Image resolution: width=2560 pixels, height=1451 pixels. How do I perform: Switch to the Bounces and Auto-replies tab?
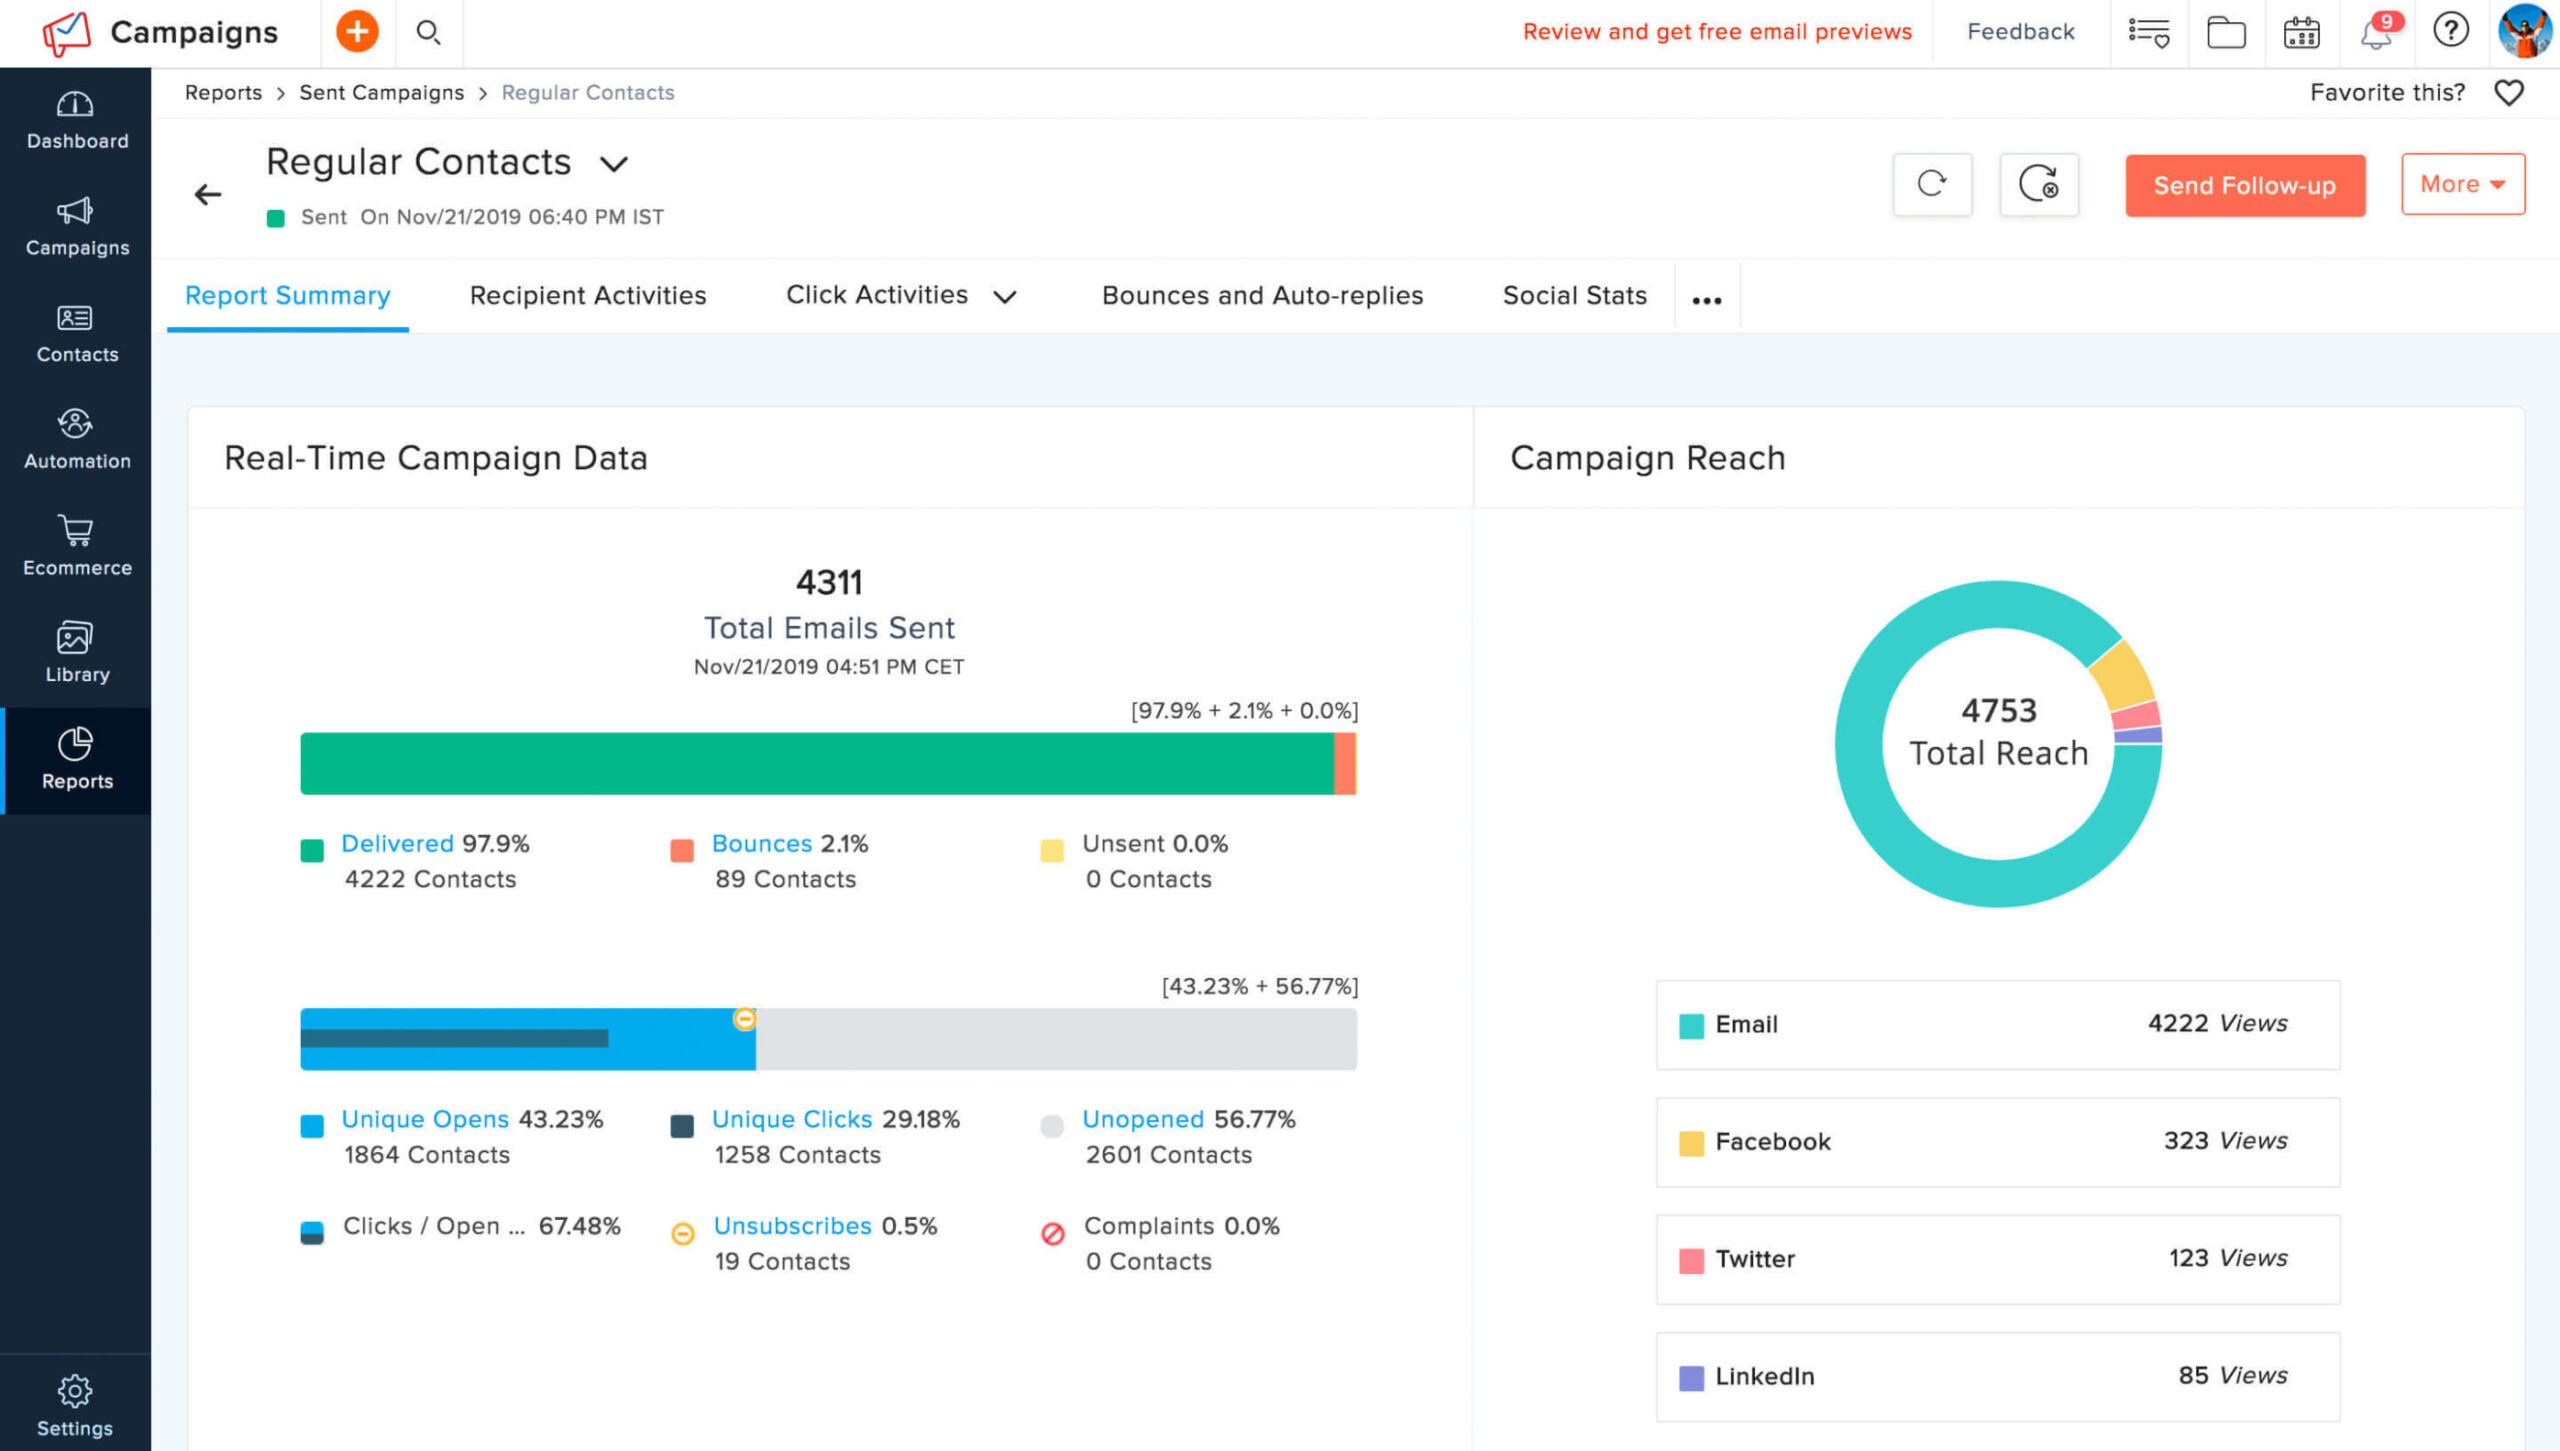click(x=1262, y=295)
